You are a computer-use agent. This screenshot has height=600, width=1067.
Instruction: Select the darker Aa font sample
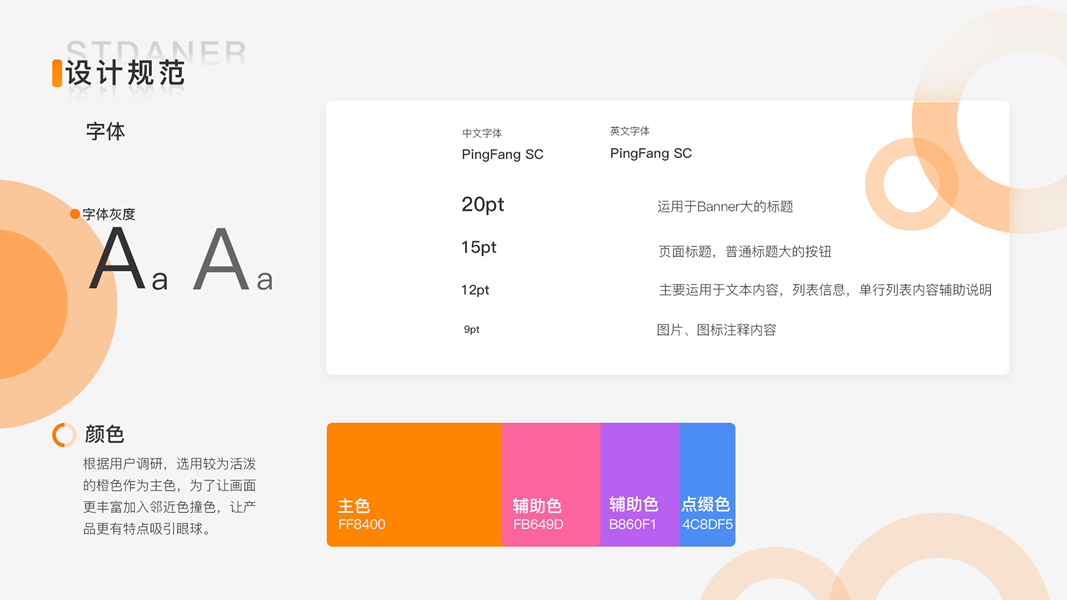point(129,259)
